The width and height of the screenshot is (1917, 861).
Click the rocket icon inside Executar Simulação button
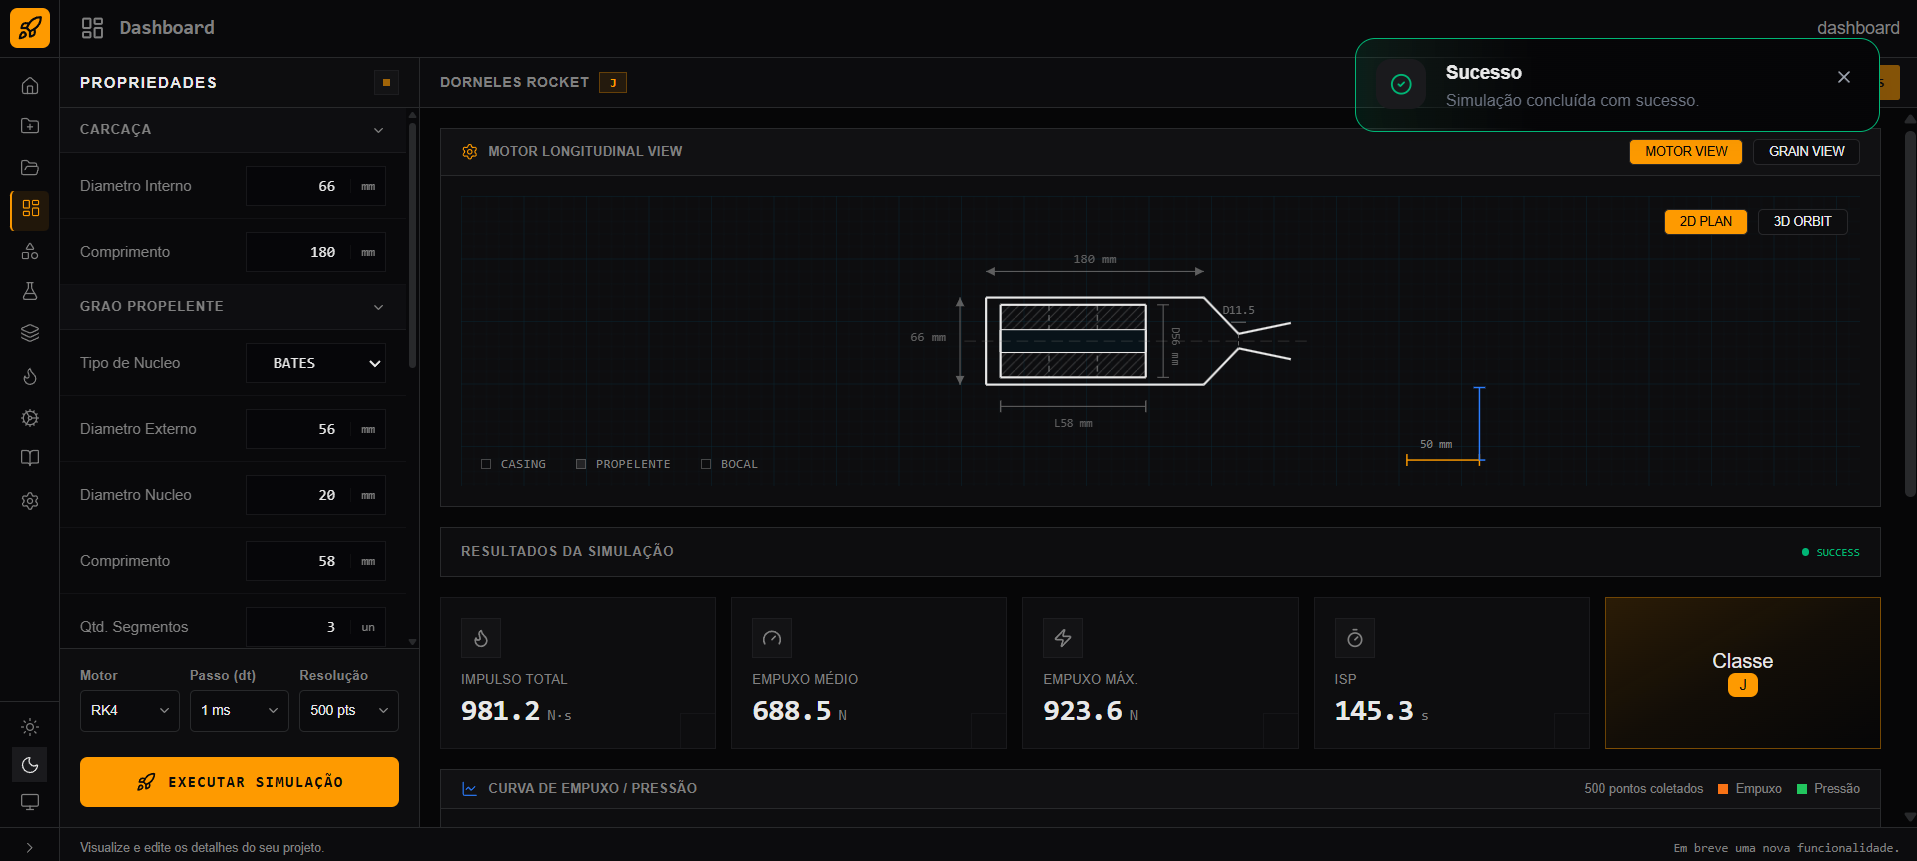click(x=146, y=782)
